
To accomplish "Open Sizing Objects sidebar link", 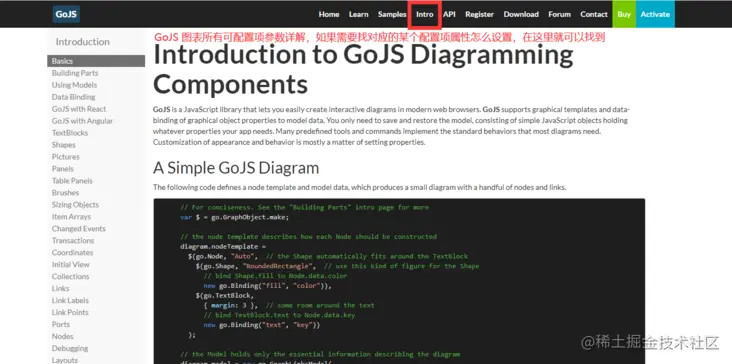I will (x=75, y=204).
